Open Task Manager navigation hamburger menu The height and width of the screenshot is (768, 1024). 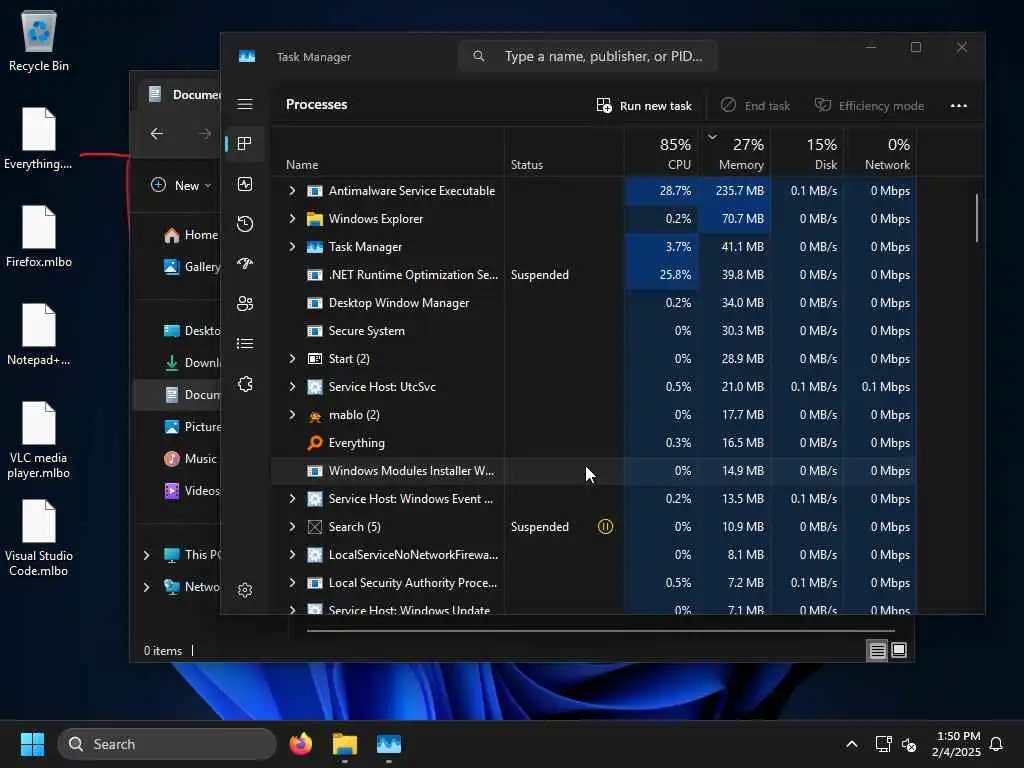(x=245, y=104)
